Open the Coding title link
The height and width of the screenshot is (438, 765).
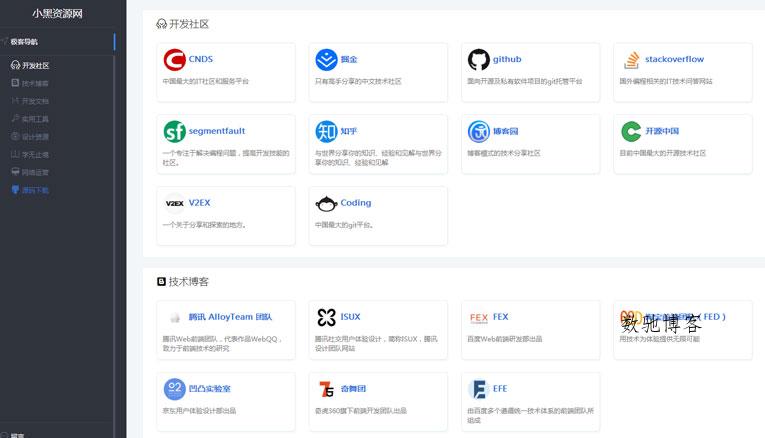(356, 202)
